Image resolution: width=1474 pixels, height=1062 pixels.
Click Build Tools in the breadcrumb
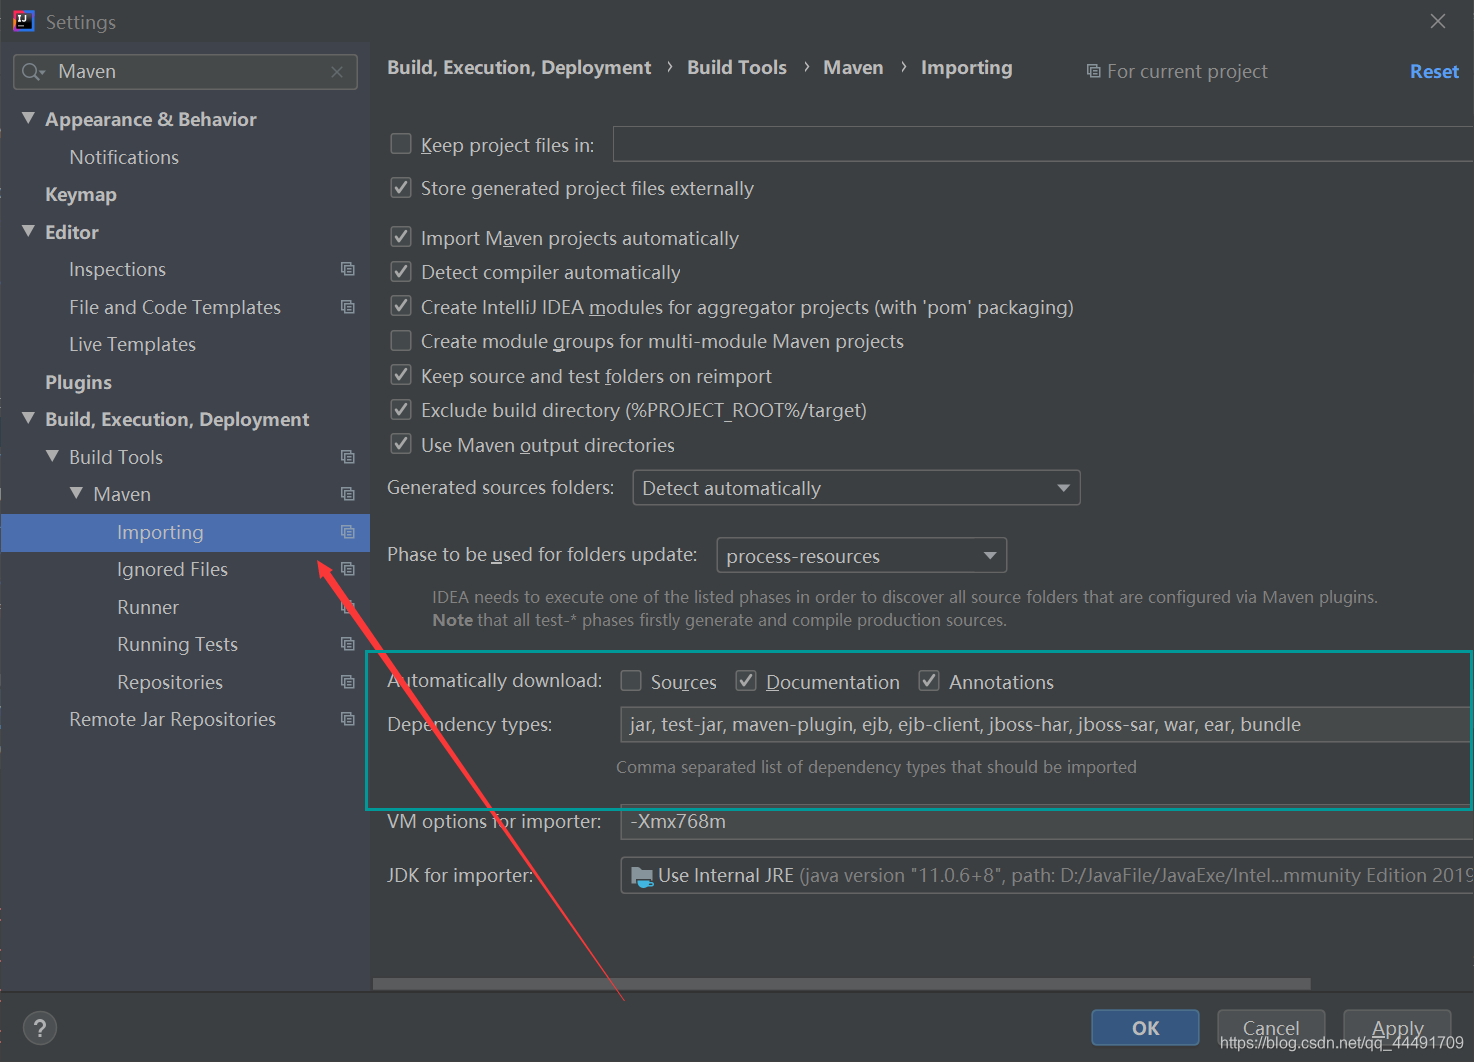pos(737,67)
